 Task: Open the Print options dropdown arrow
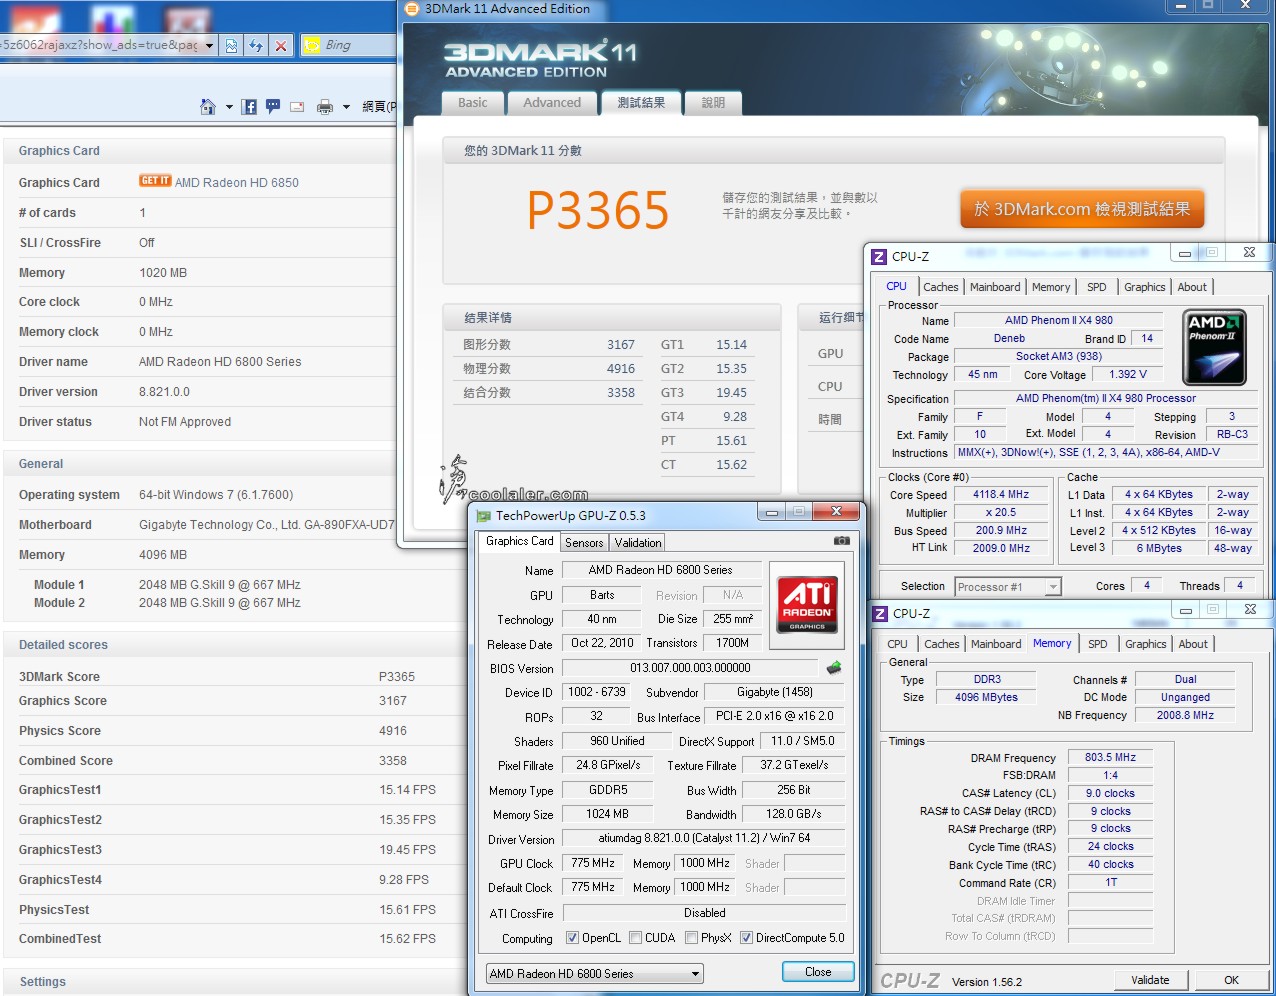click(x=346, y=107)
